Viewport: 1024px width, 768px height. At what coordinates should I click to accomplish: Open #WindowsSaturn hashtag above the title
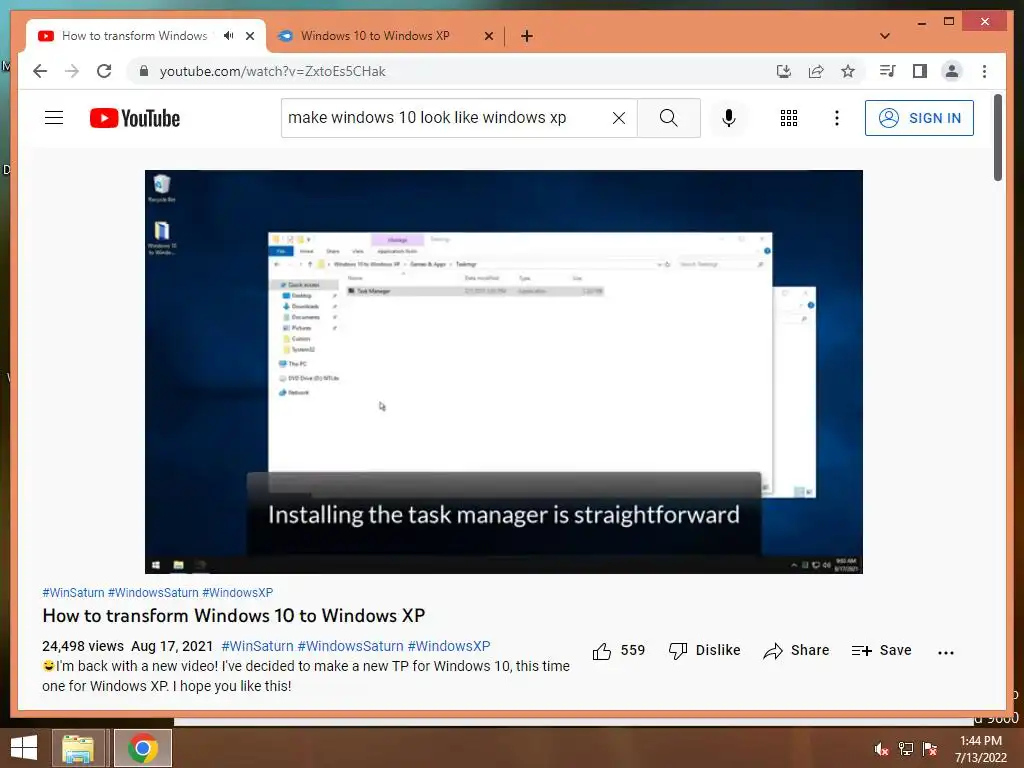153,592
